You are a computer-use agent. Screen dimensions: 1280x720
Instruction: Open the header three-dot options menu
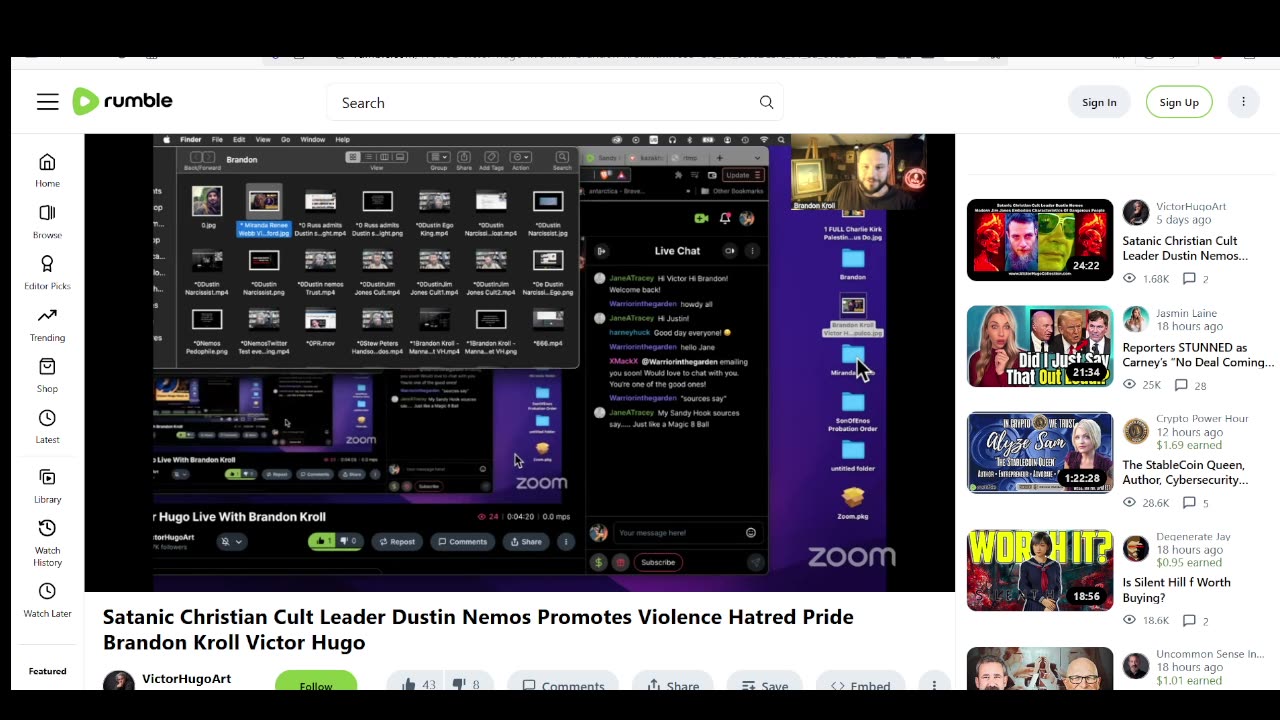pyautogui.click(x=1243, y=102)
